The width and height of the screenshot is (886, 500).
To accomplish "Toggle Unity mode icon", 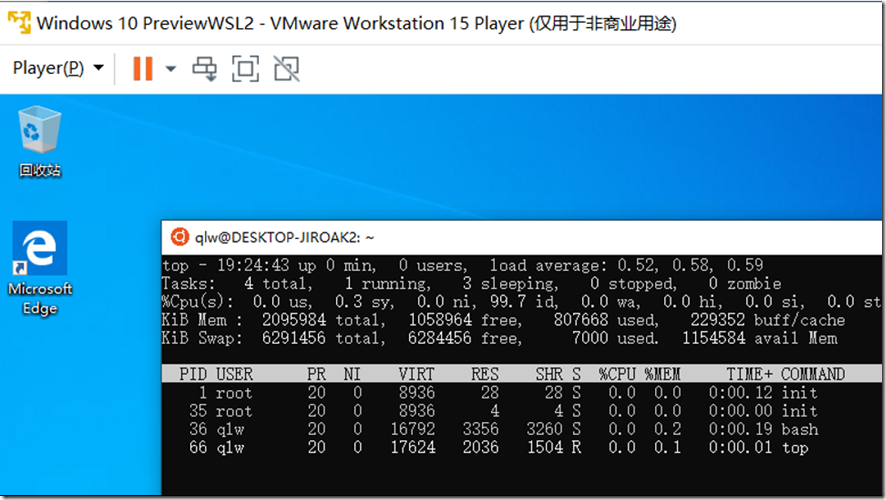I will tap(286, 69).
